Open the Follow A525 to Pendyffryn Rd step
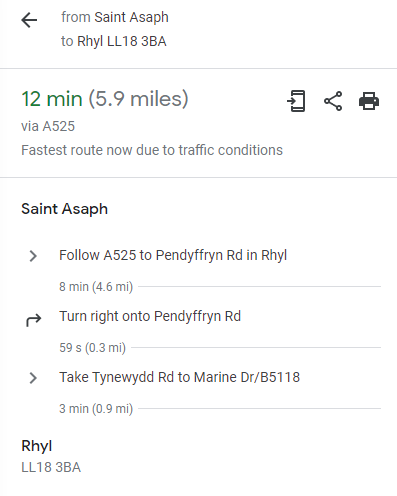397x496 pixels. coord(173,255)
